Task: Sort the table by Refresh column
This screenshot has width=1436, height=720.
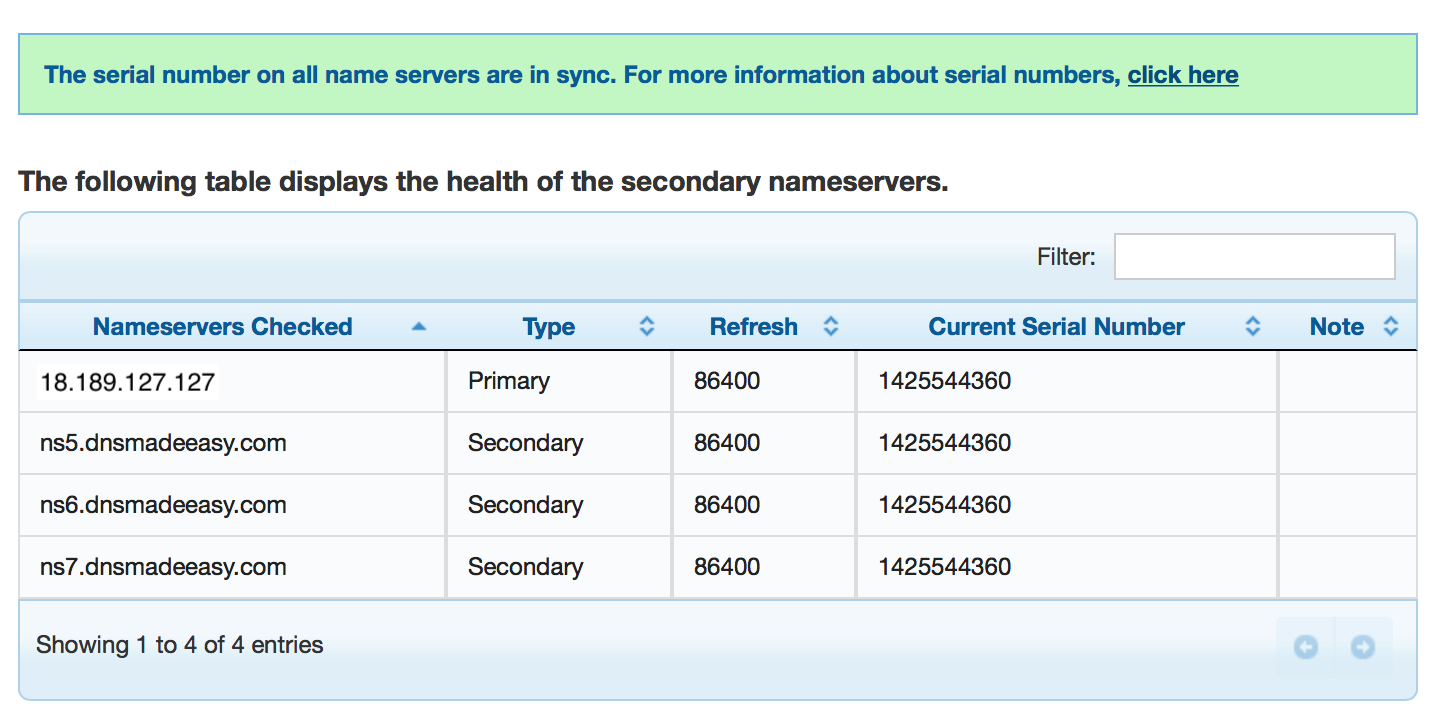Action: 753,326
